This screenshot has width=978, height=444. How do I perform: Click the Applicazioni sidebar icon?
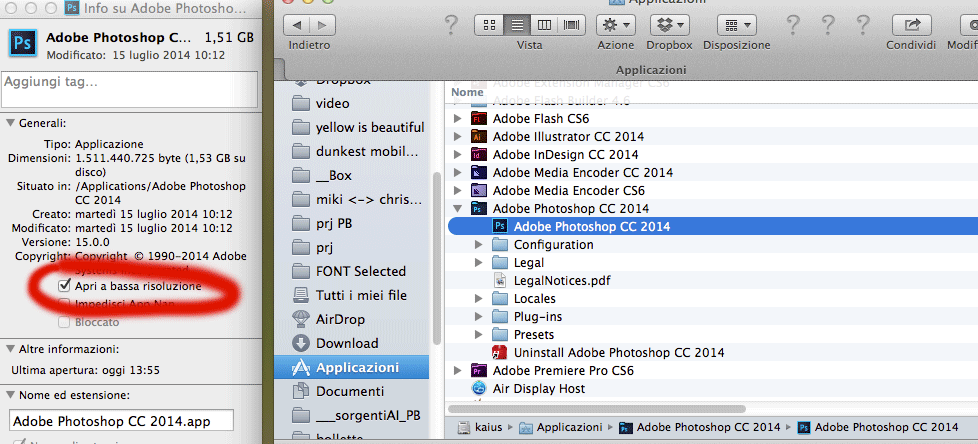pyautogui.click(x=301, y=367)
